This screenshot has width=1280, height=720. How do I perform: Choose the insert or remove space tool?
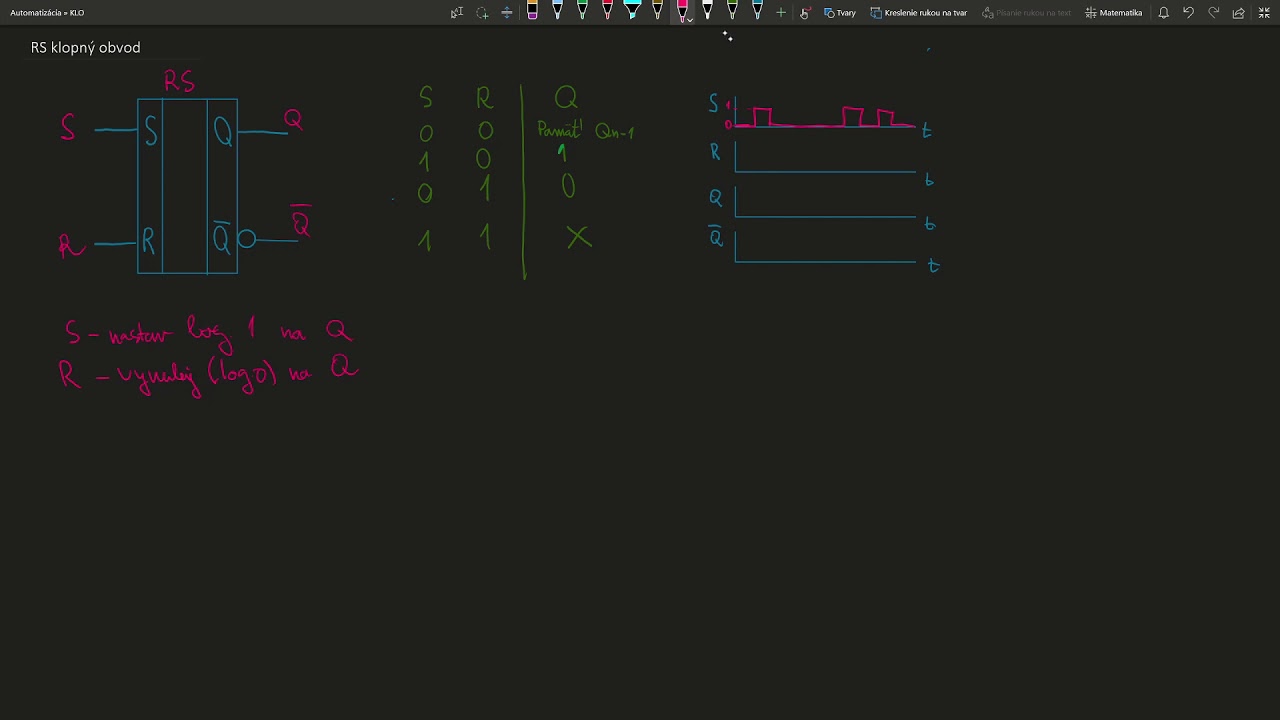pyautogui.click(x=507, y=13)
